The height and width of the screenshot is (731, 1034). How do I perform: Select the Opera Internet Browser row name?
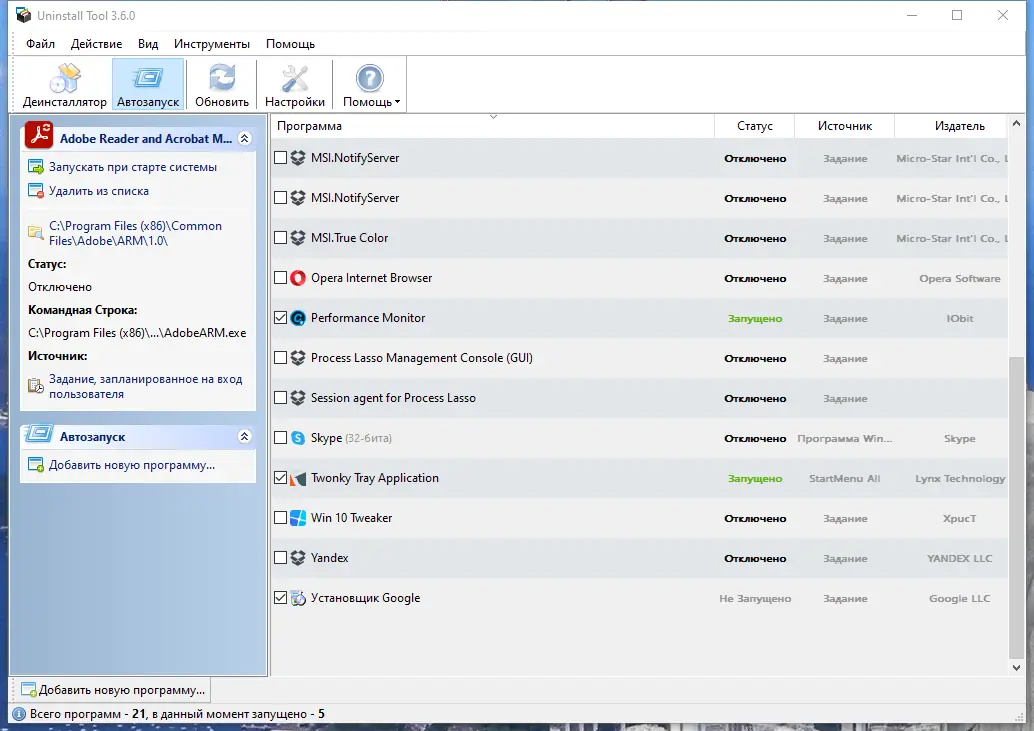point(371,278)
